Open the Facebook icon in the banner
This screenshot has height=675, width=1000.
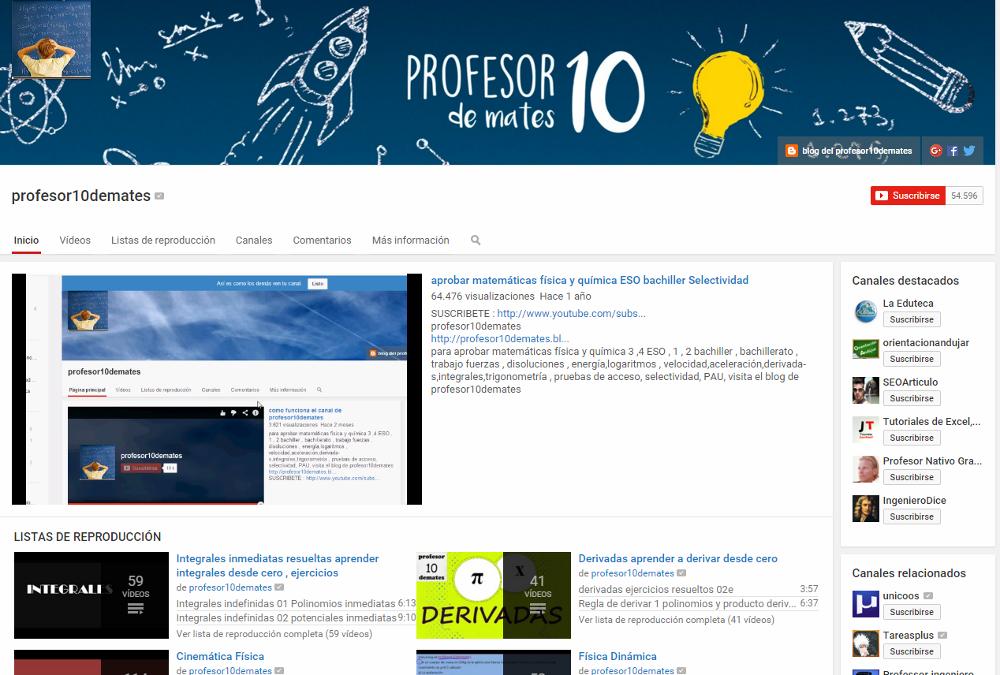[x=953, y=151]
